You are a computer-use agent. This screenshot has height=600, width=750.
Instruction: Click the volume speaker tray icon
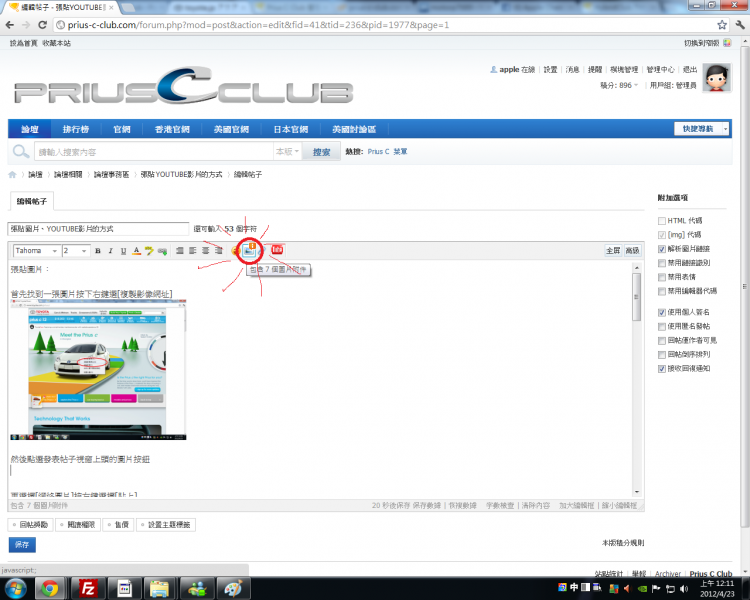click(684, 589)
